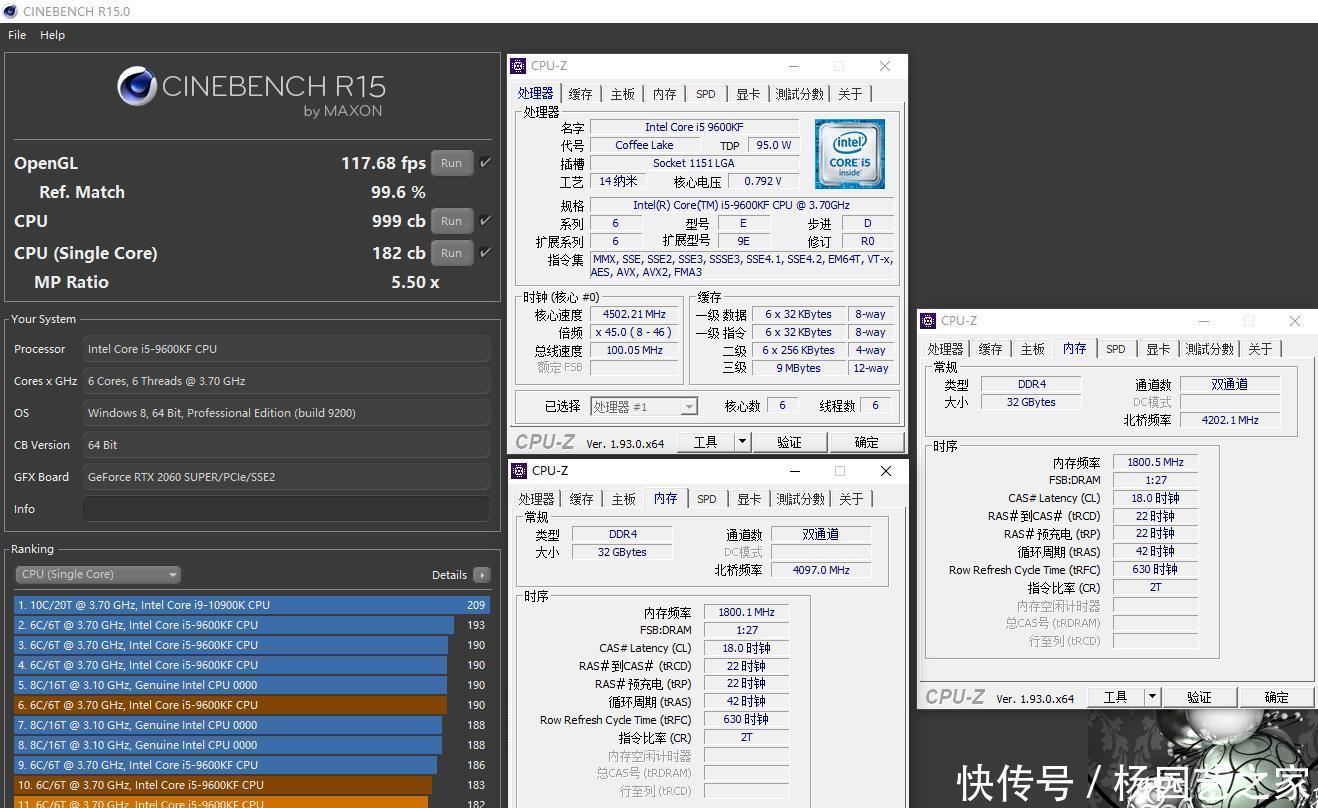Click 确定 button in top CPU-Z window
Viewport: 1318px width, 808px height.
[x=866, y=442]
